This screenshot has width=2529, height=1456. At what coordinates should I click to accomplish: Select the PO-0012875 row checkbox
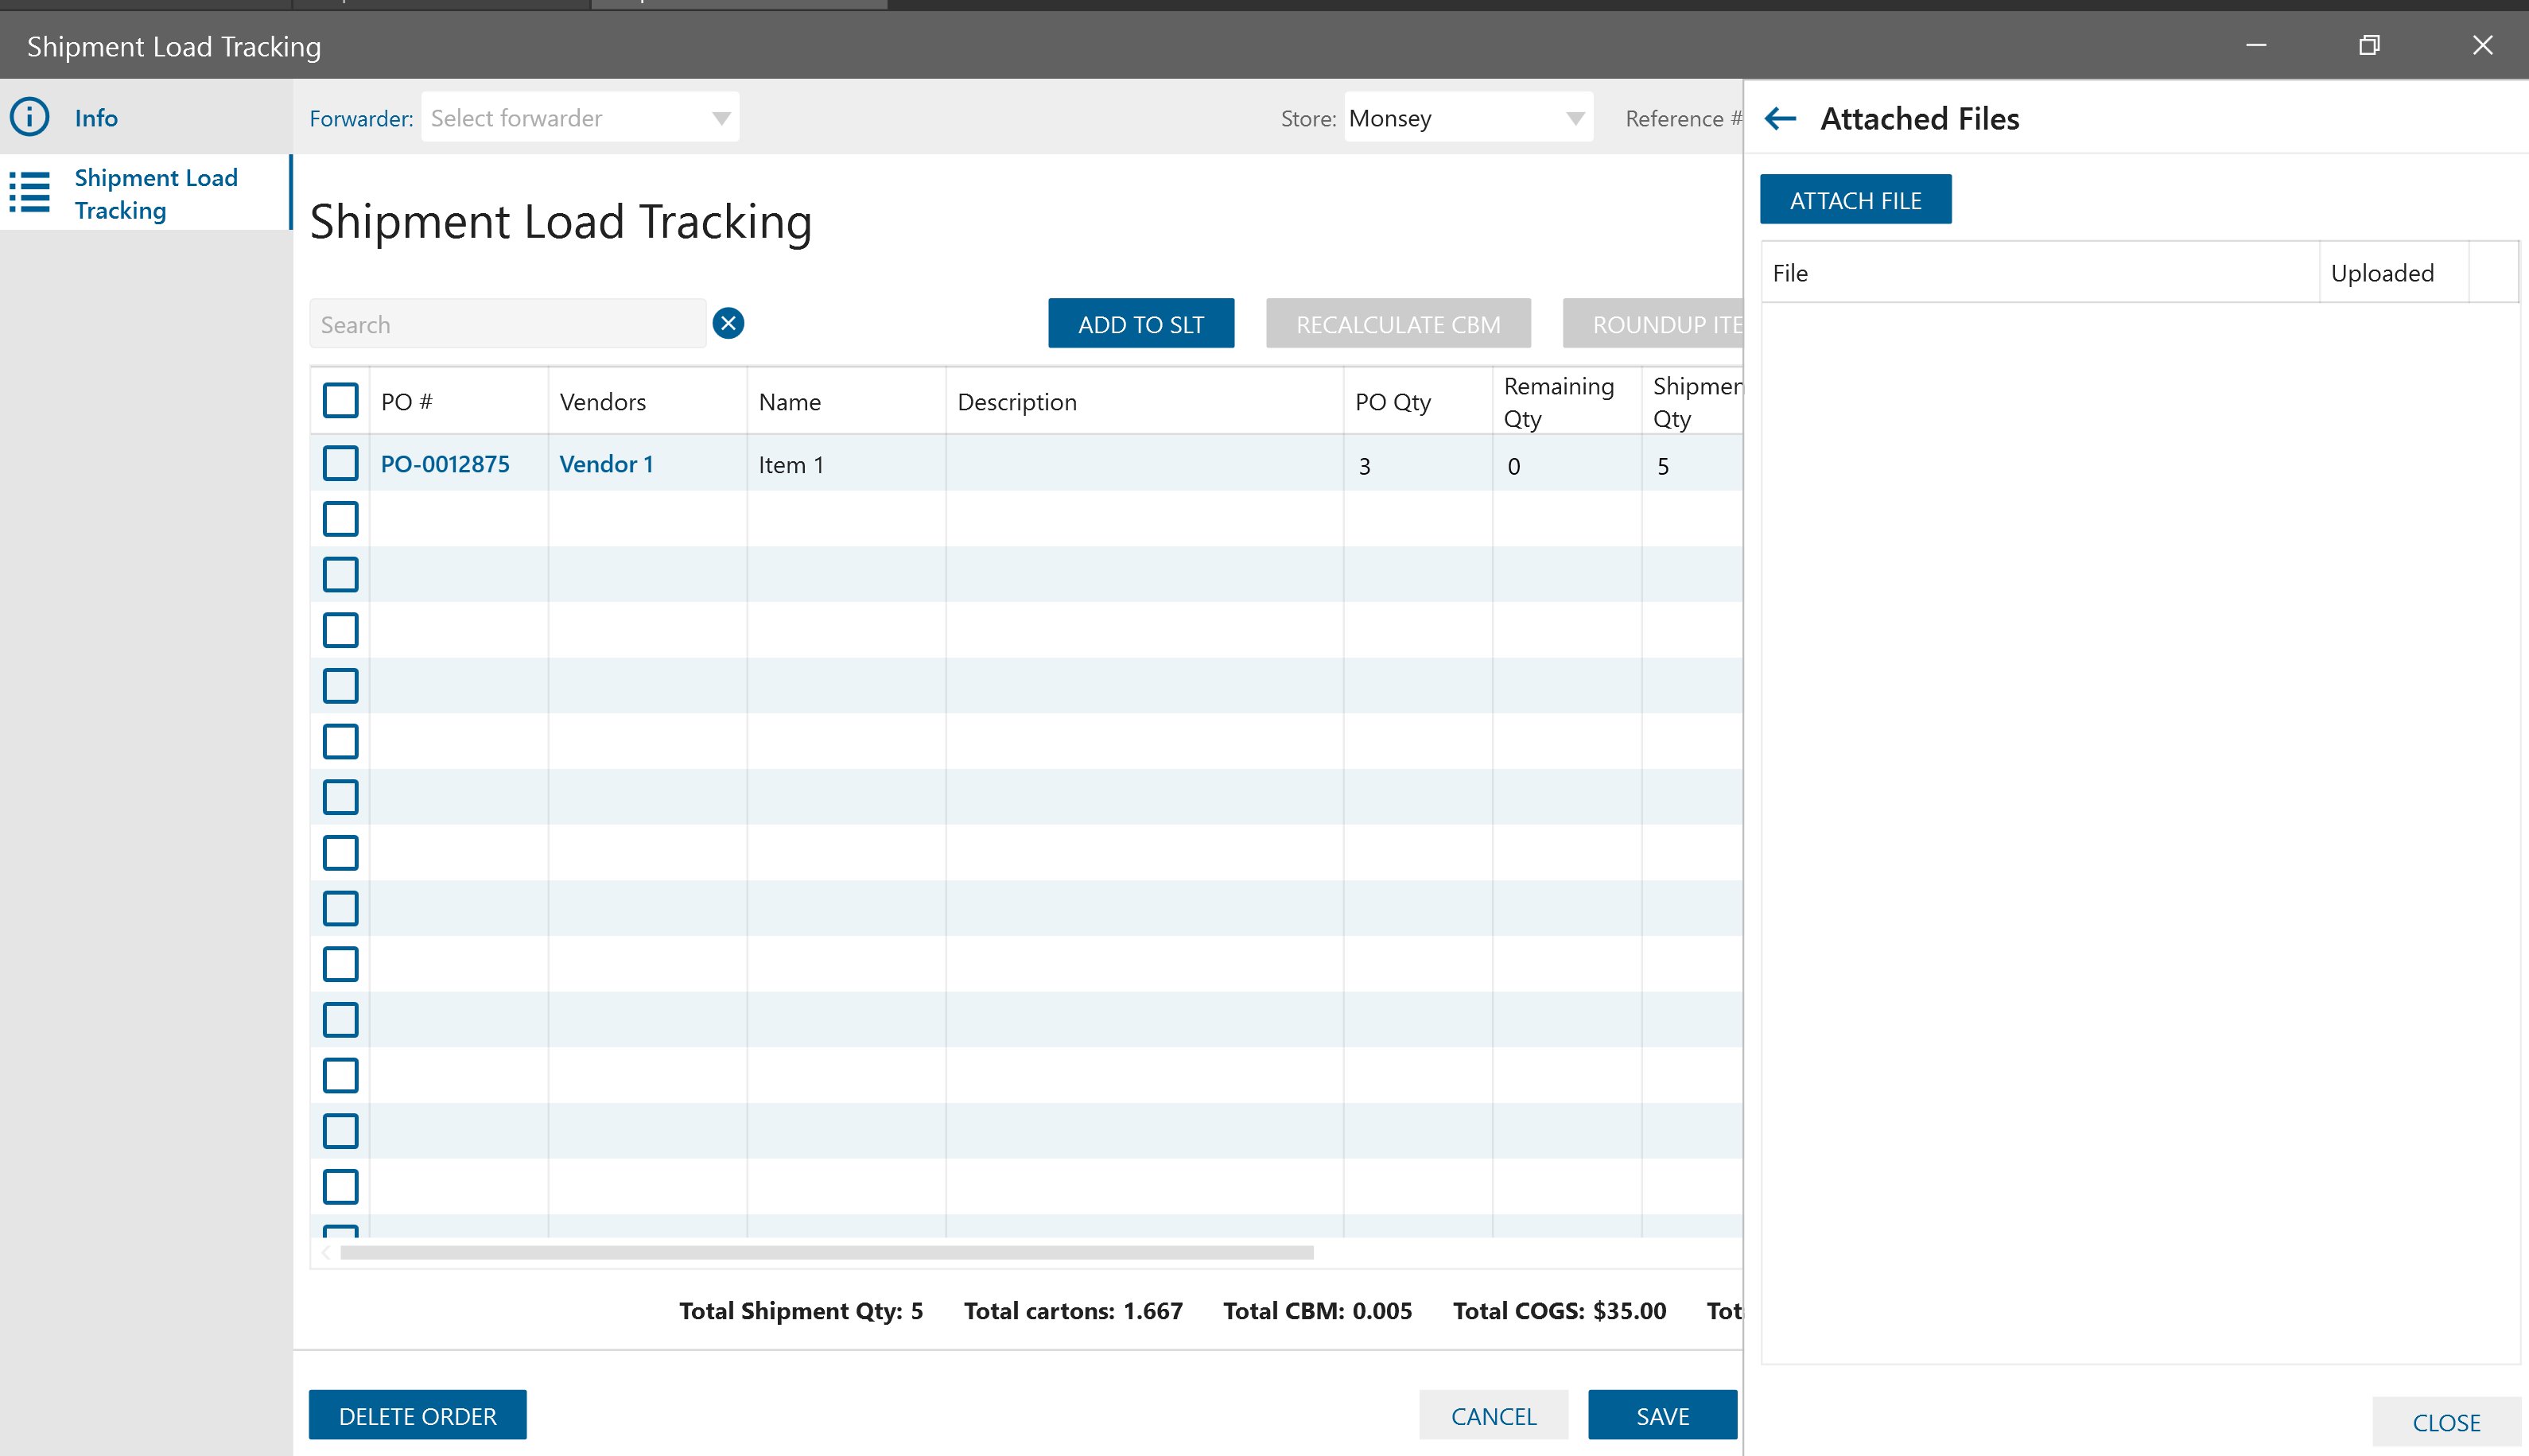340,463
